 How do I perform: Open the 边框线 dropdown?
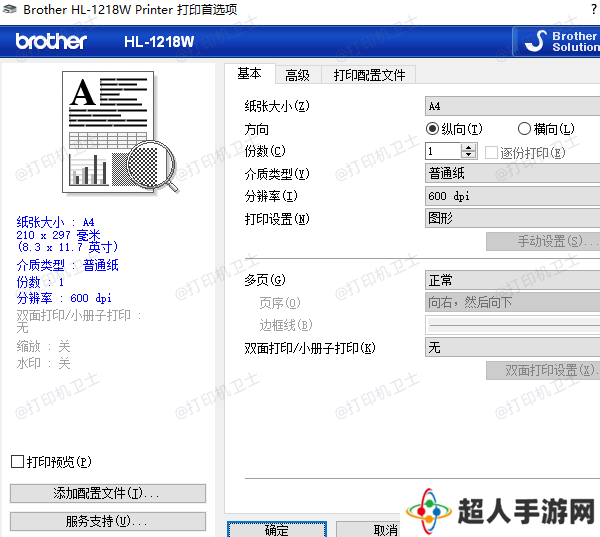(512, 325)
